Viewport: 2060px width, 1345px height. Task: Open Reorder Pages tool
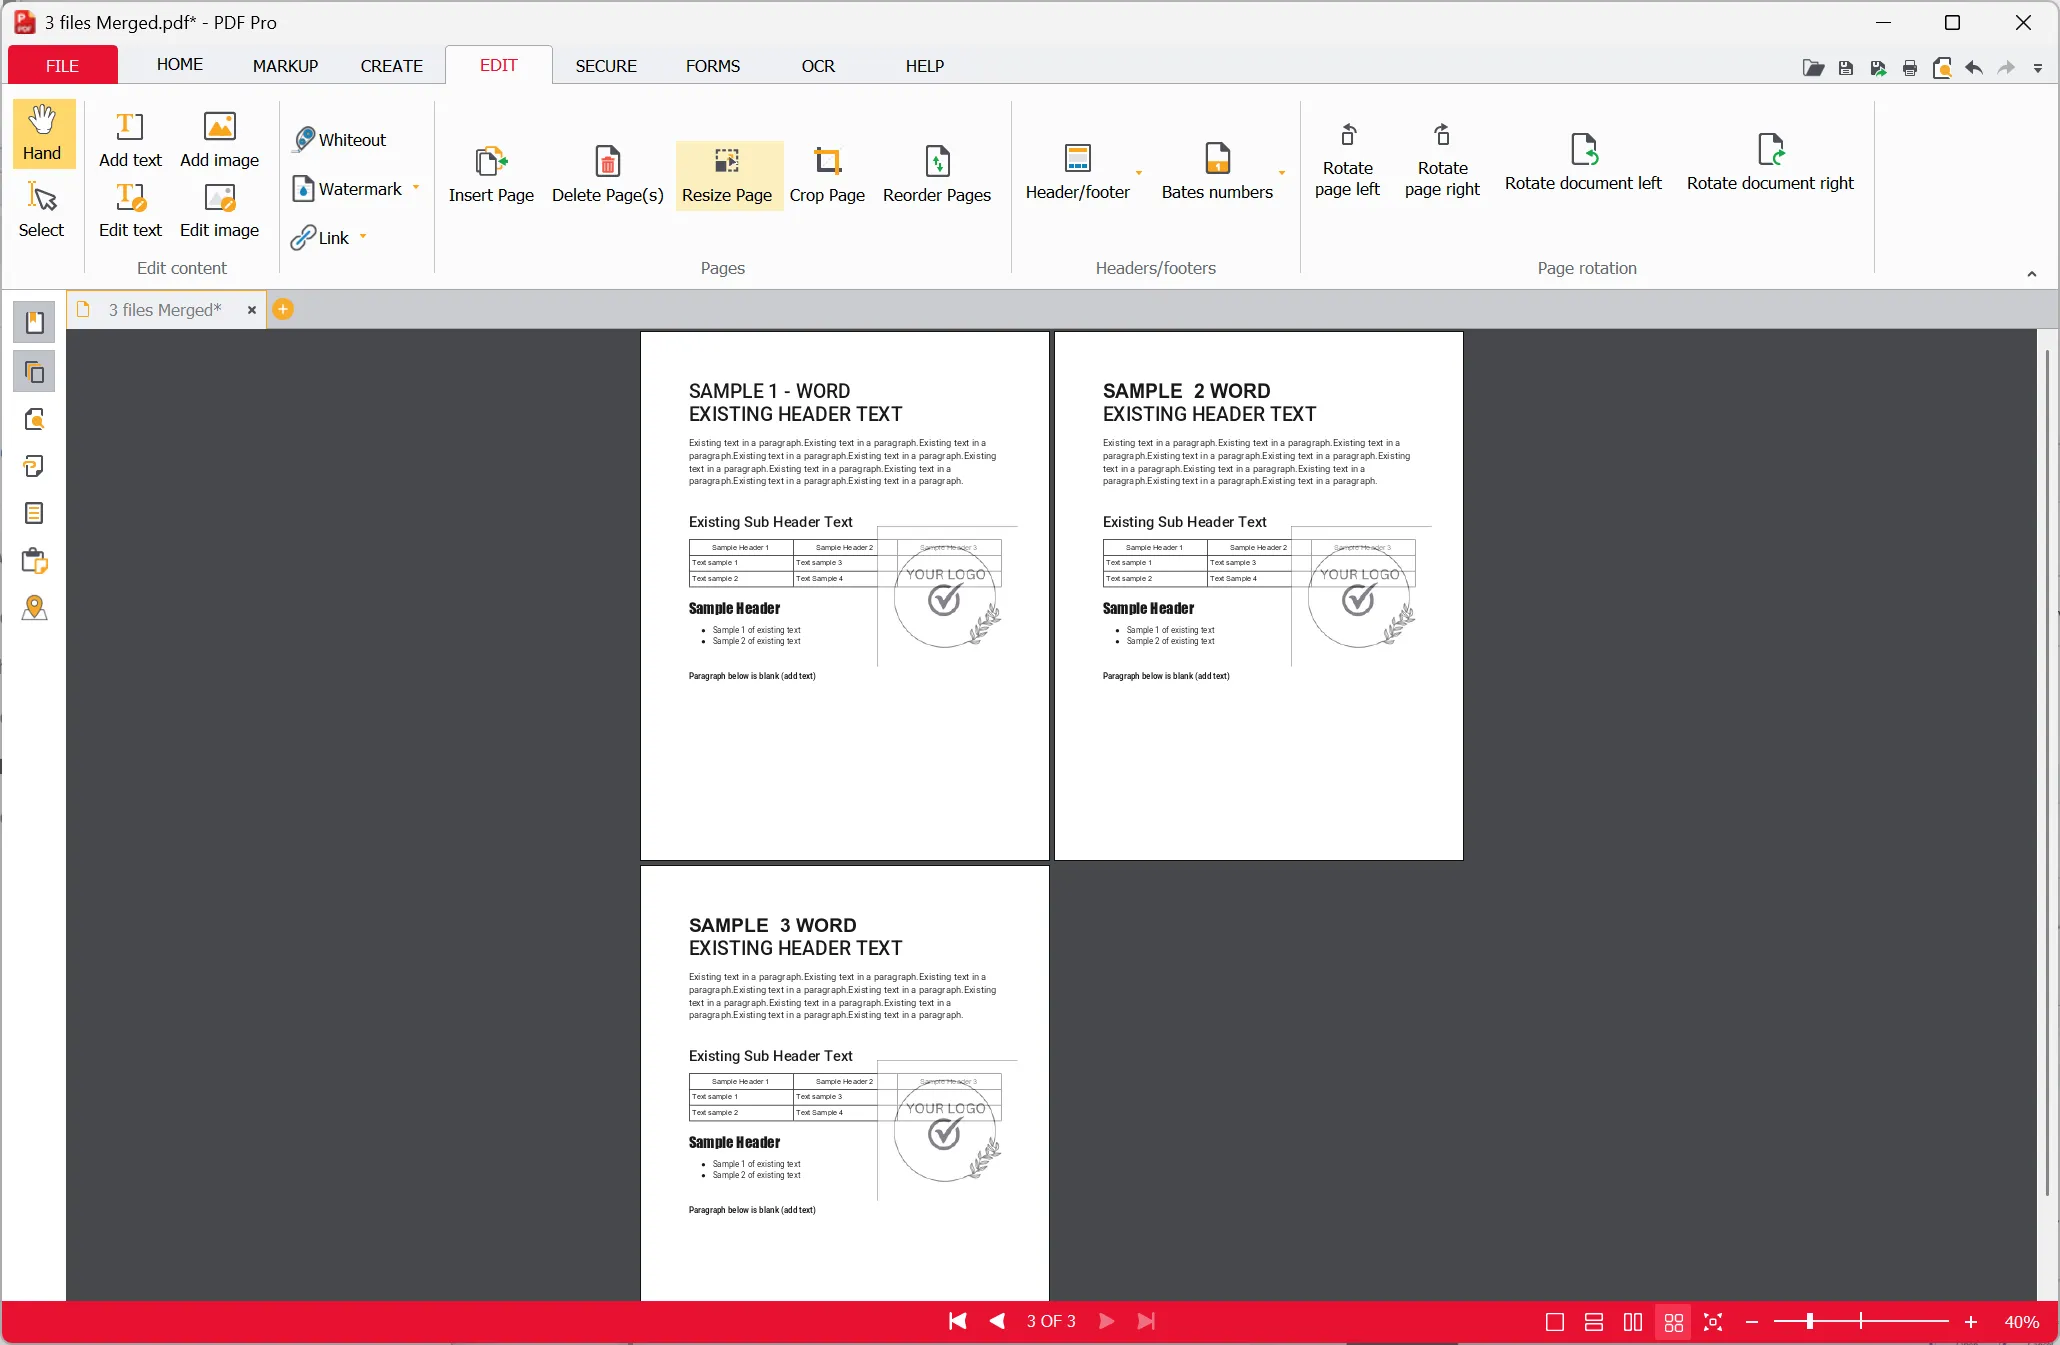tap(937, 174)
